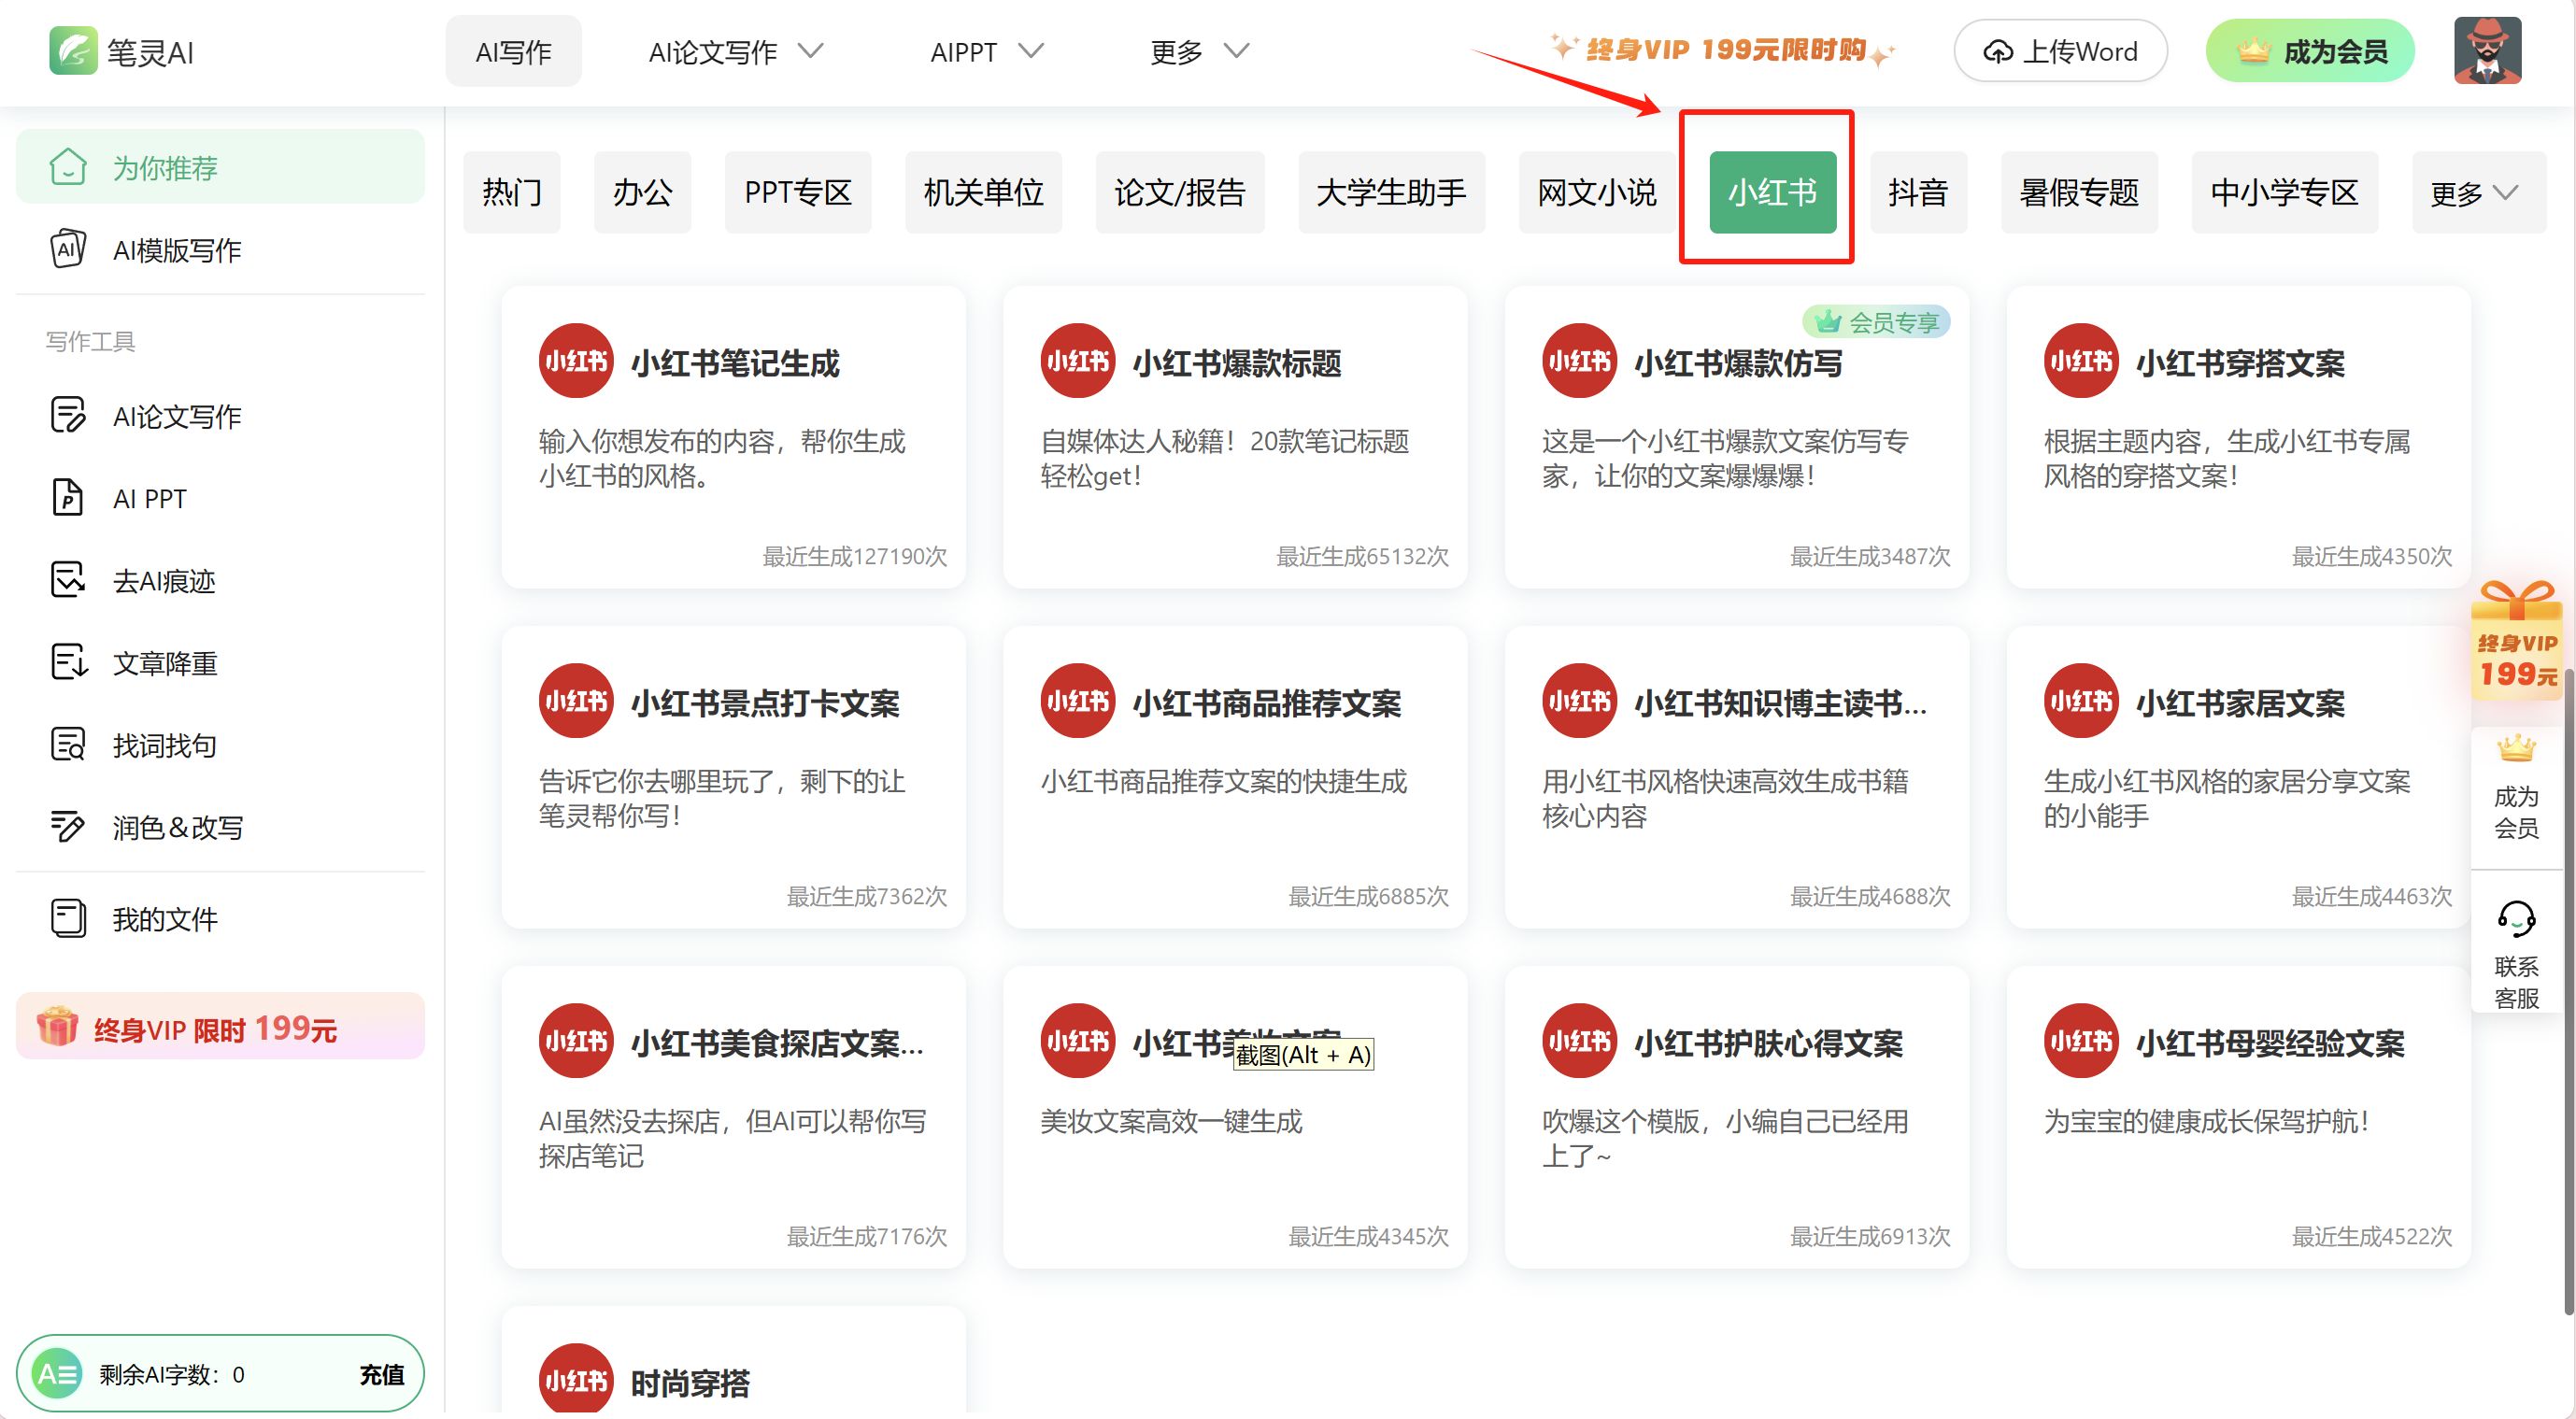
Task: Click 充值 to recharge AI words
Action: click(x=381, y=1374)
